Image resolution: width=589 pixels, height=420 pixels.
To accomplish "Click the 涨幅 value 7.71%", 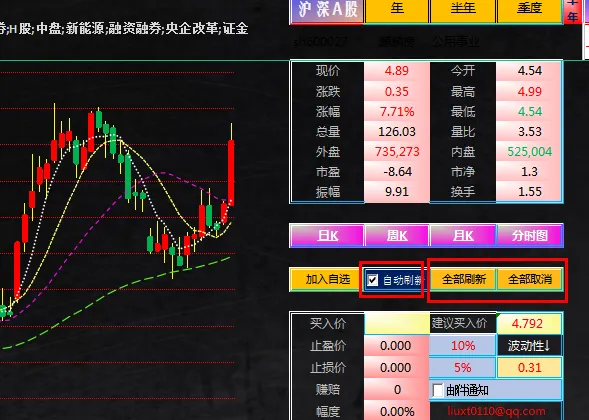I will (397, 112).
